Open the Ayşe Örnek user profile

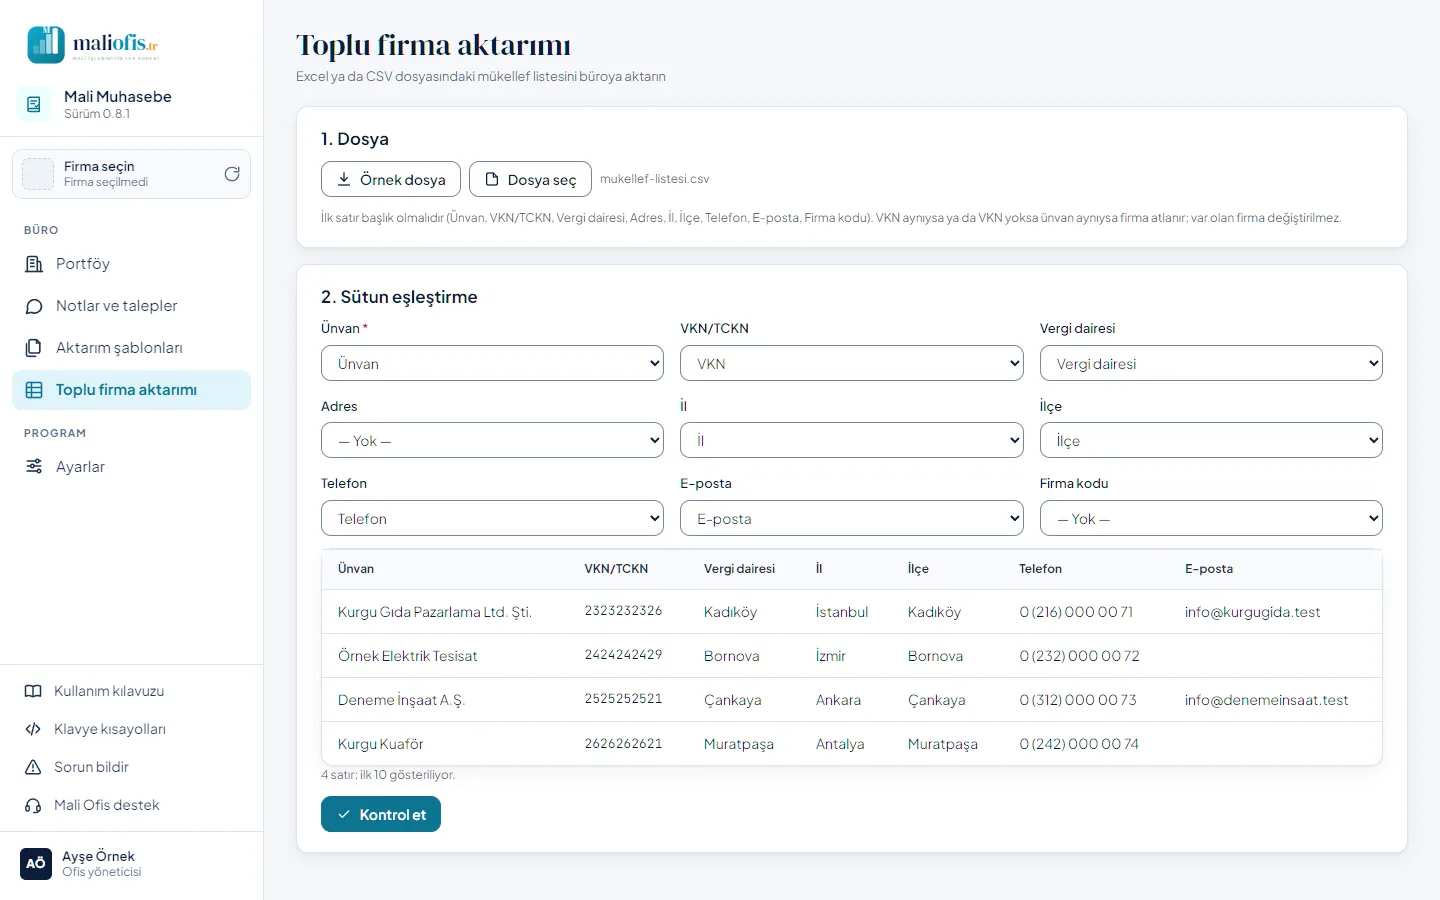point(131,864)
